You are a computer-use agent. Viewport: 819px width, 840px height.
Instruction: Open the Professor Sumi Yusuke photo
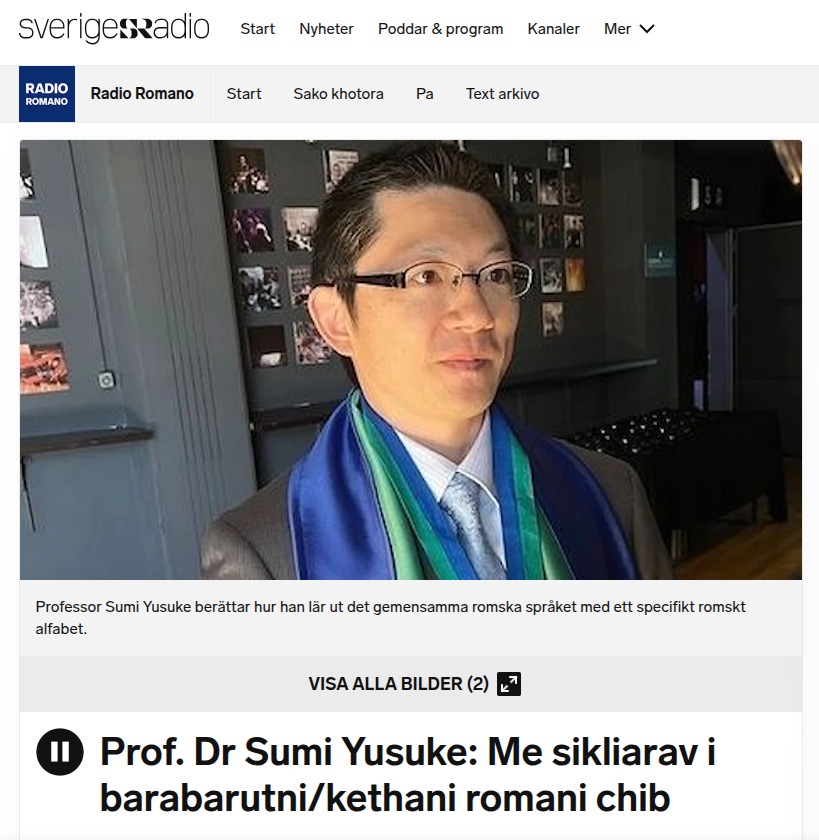(411, 359)
